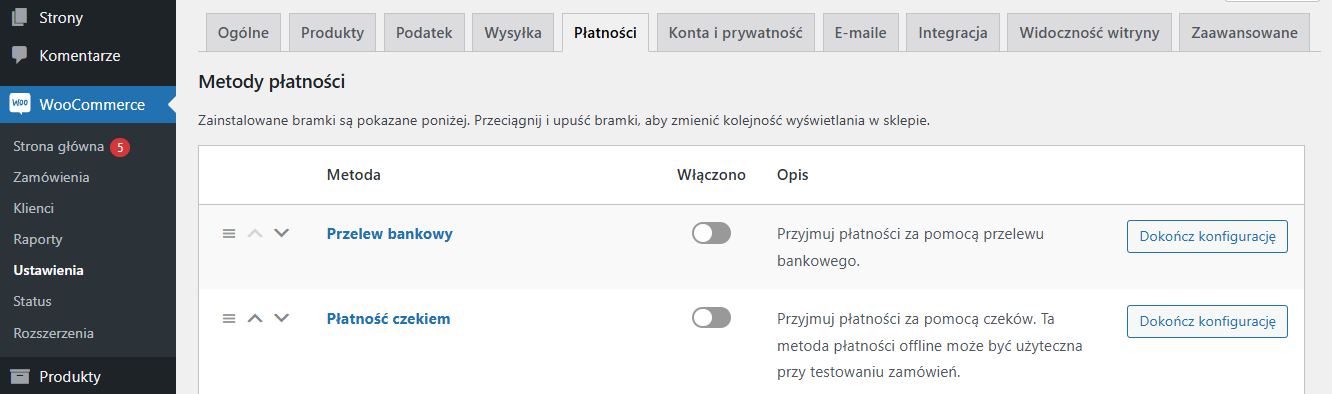1332x394 pixels.
Task: Click the WooCommerce logo icon in sidebar
Action: 19,104
